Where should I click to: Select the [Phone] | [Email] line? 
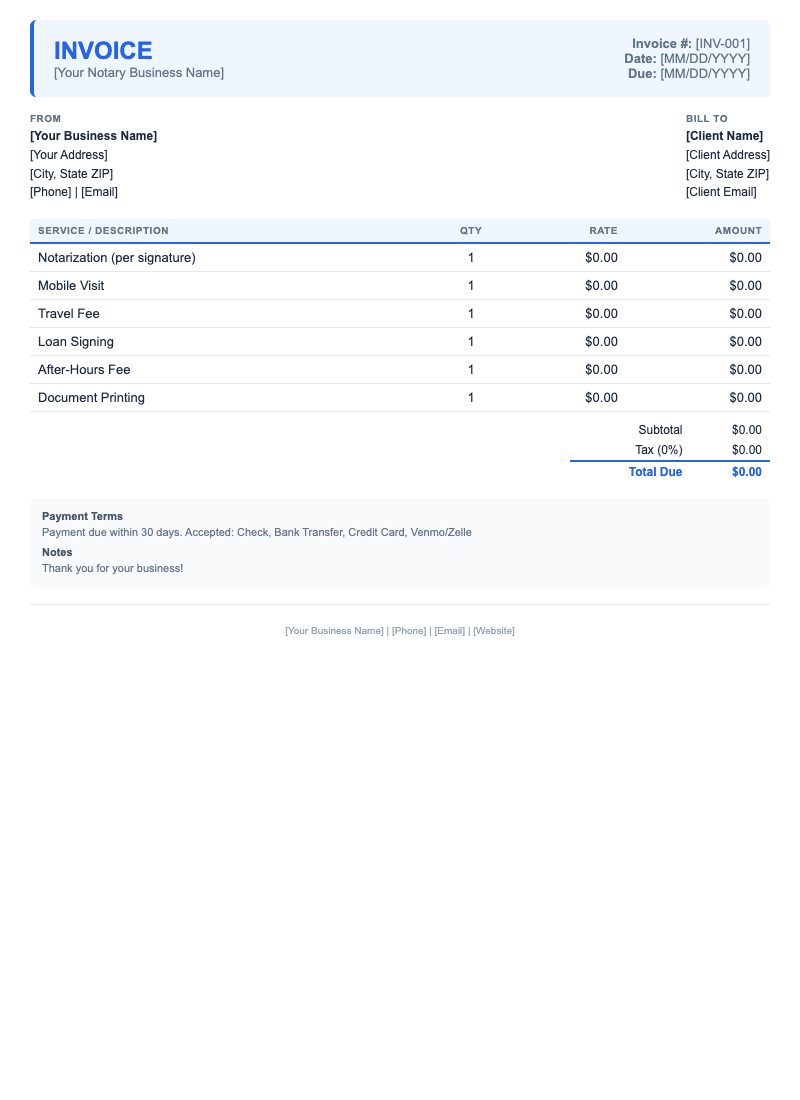click(74, 192)
